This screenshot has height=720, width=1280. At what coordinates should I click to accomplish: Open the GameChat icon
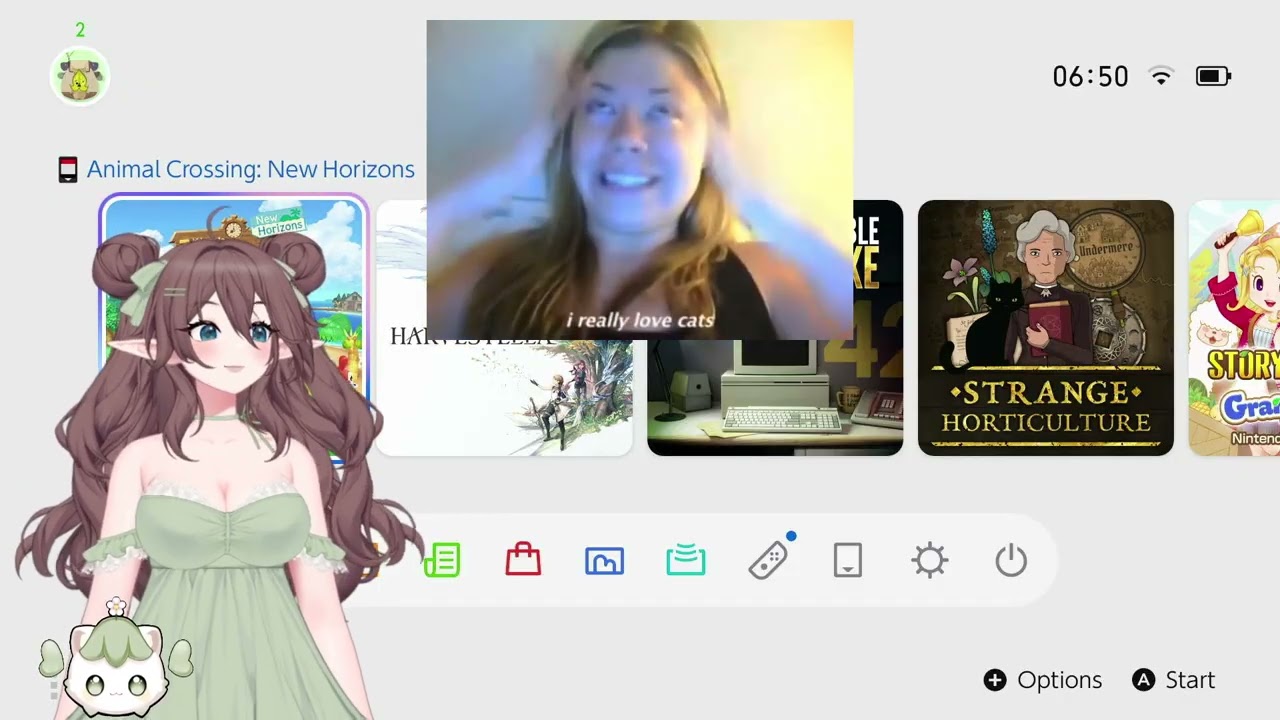686,561
